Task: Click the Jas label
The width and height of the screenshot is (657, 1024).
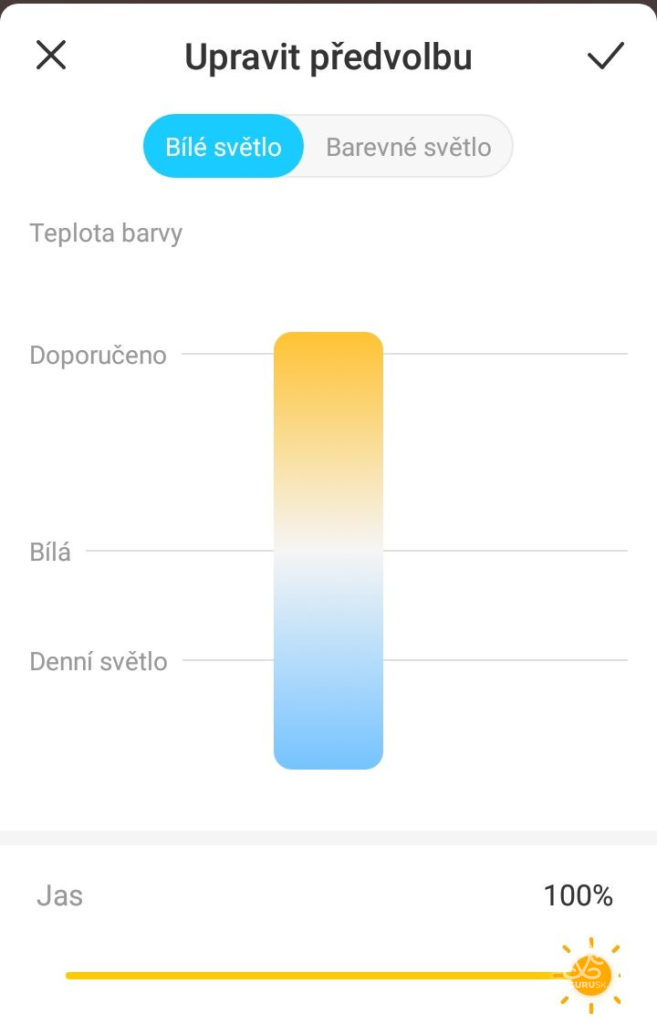Action: click(59, 895)
